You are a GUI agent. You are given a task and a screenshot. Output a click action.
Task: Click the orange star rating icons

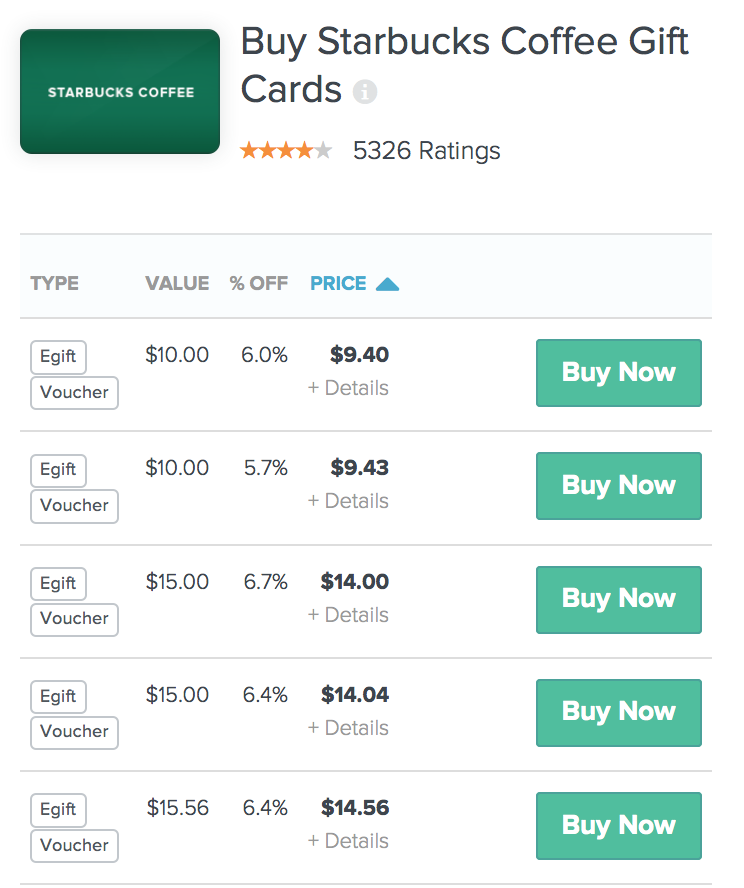tap(286, 151)
